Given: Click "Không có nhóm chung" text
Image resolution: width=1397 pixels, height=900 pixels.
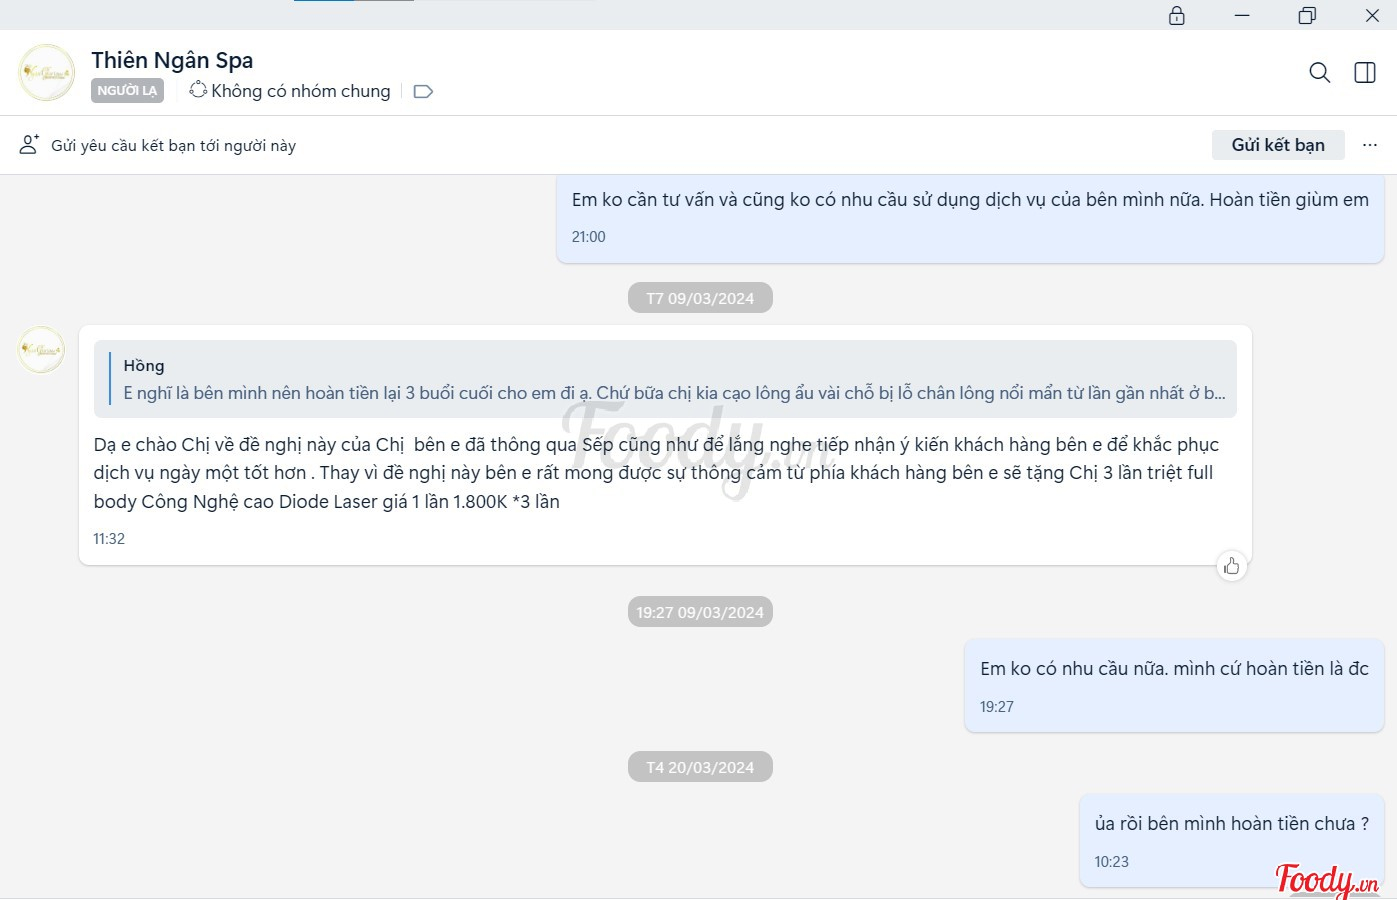Looking at the screenshot, I should [x=300, y=91].
